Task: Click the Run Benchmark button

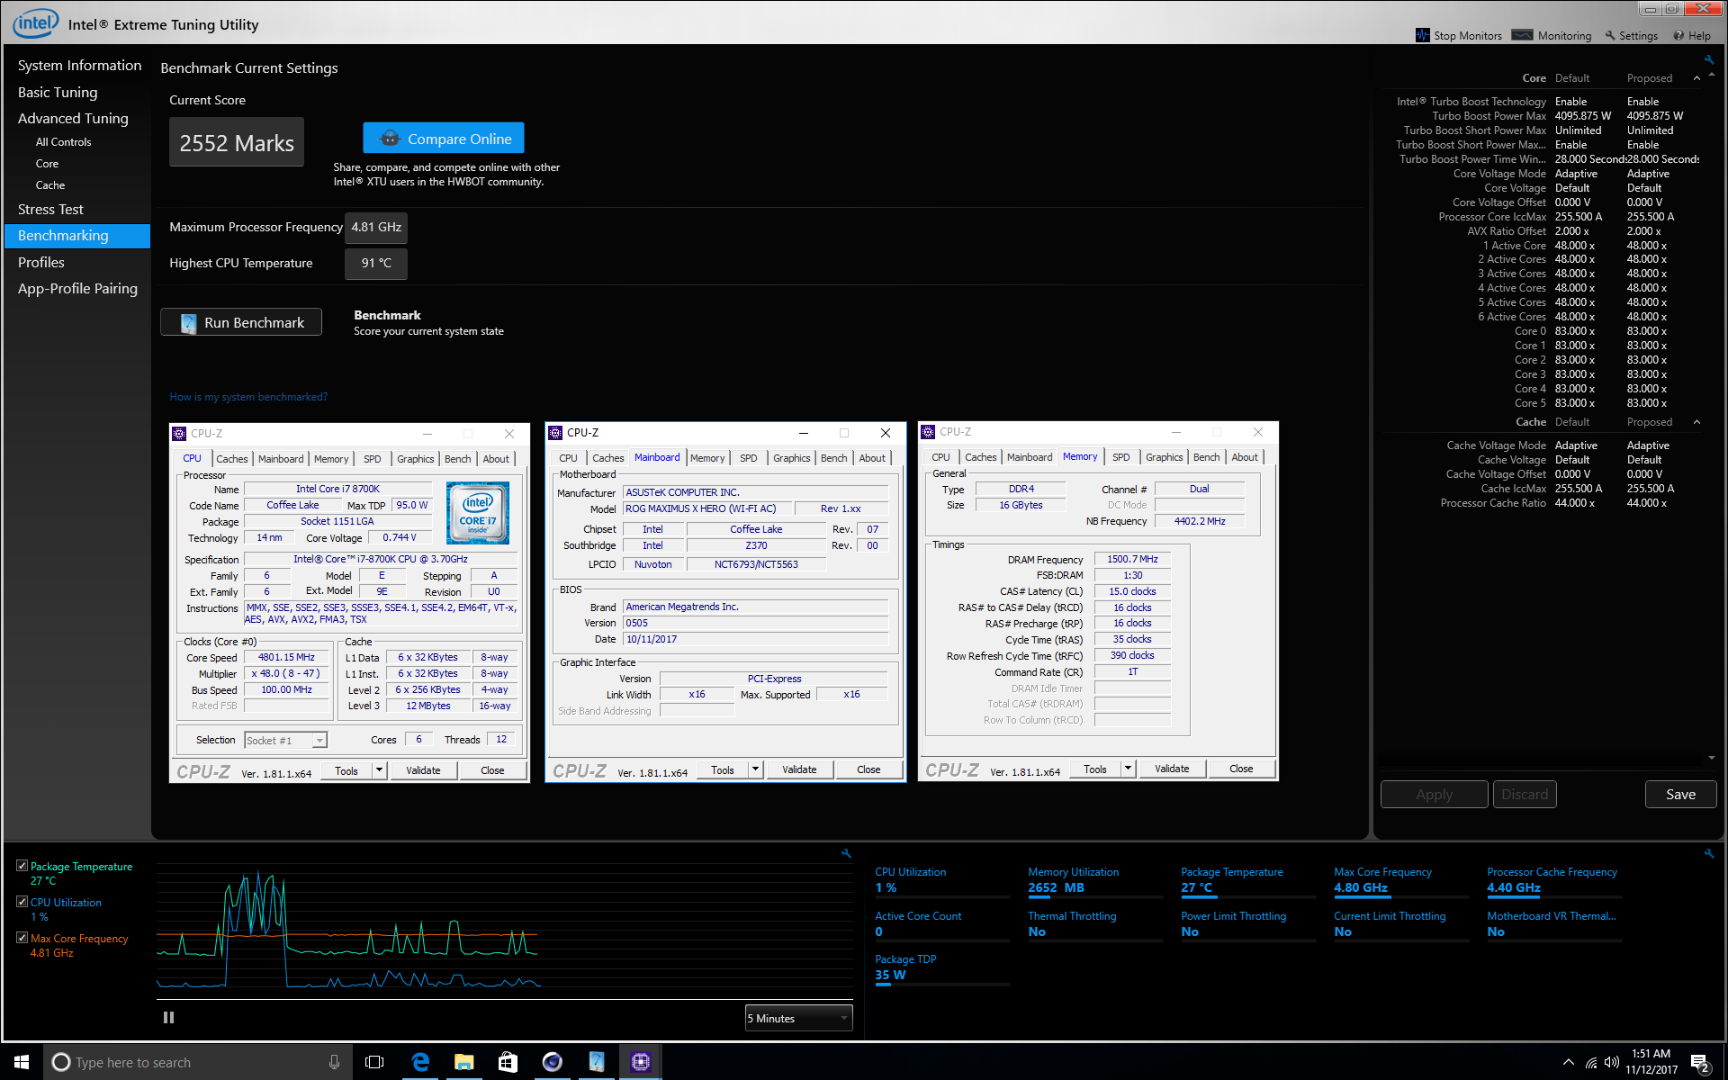Action: [x=241, y=322]
